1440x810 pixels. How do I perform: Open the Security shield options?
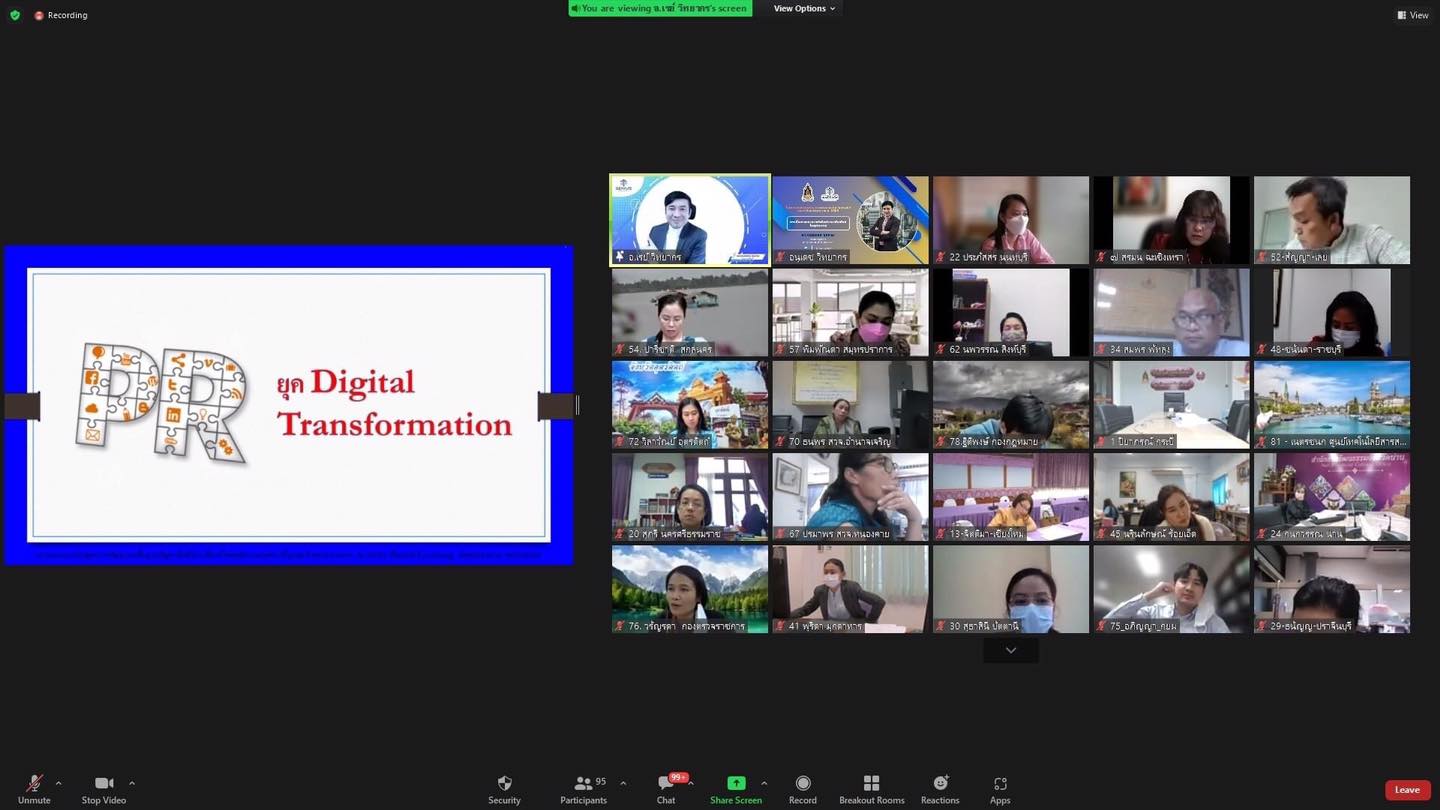504,788
